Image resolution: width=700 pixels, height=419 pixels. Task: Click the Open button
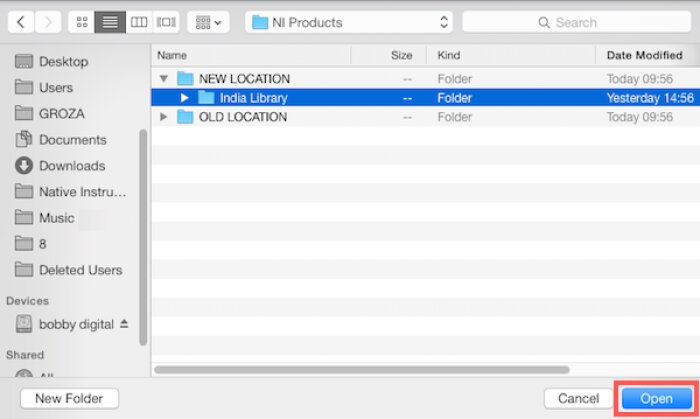[656, 398]
